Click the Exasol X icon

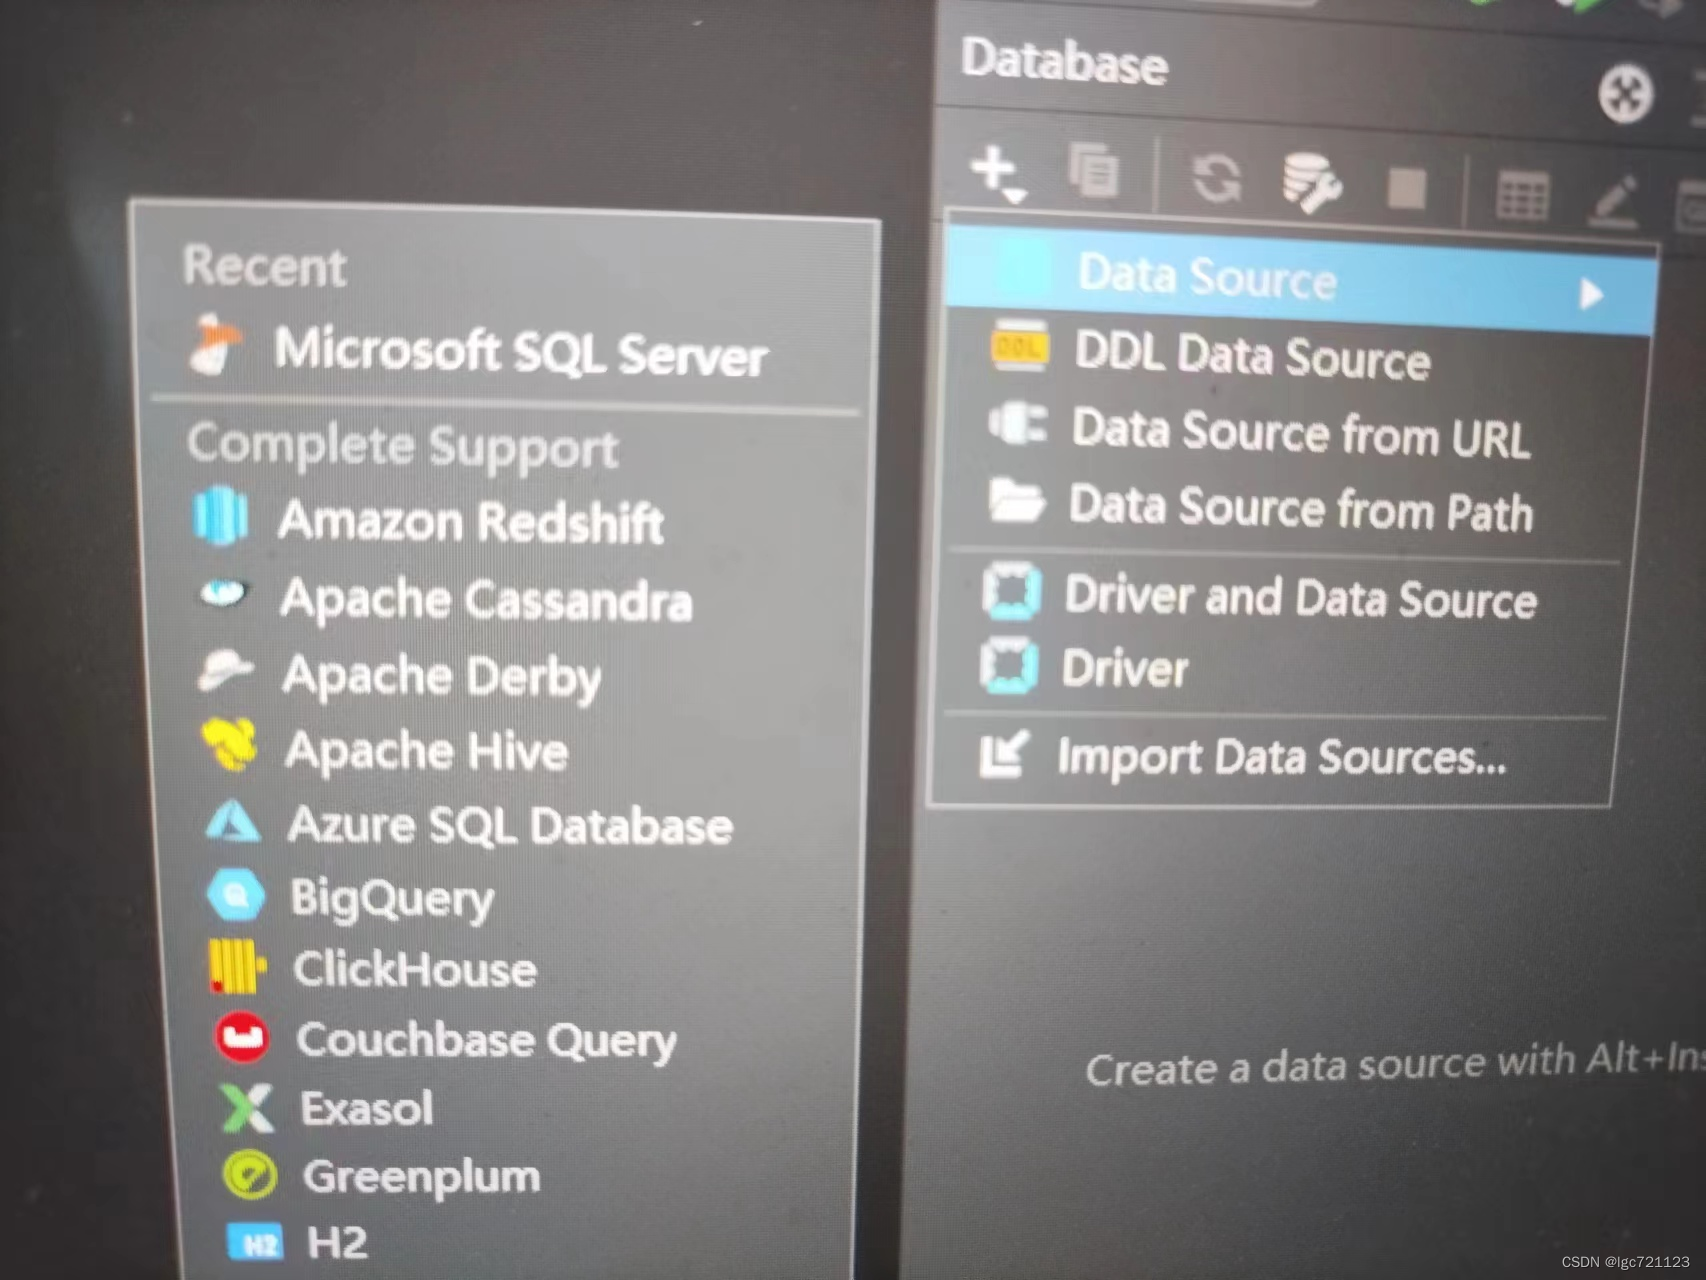(x=246, y=1108)
